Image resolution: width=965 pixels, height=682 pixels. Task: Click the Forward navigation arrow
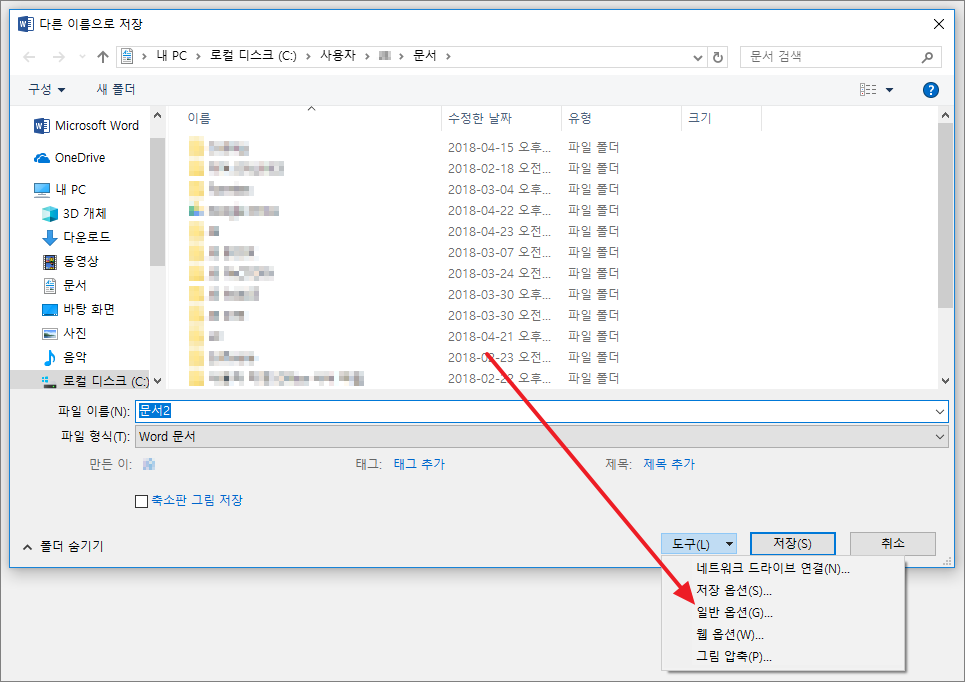(x=58, y=57)
